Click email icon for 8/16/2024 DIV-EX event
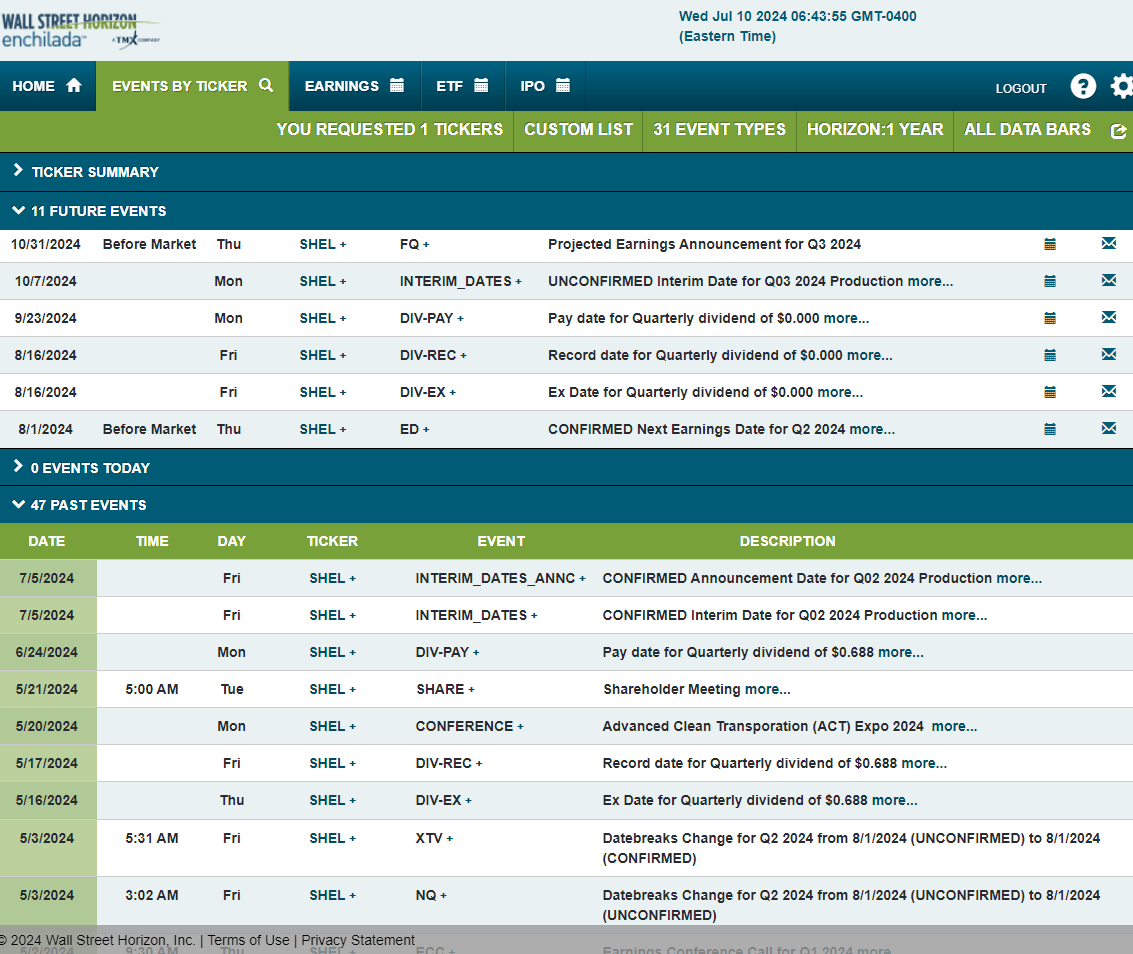 click(x=1108, y=392)
